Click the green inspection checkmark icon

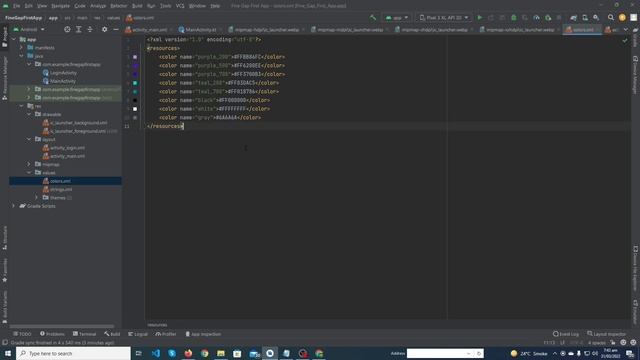tap(624, 40)
